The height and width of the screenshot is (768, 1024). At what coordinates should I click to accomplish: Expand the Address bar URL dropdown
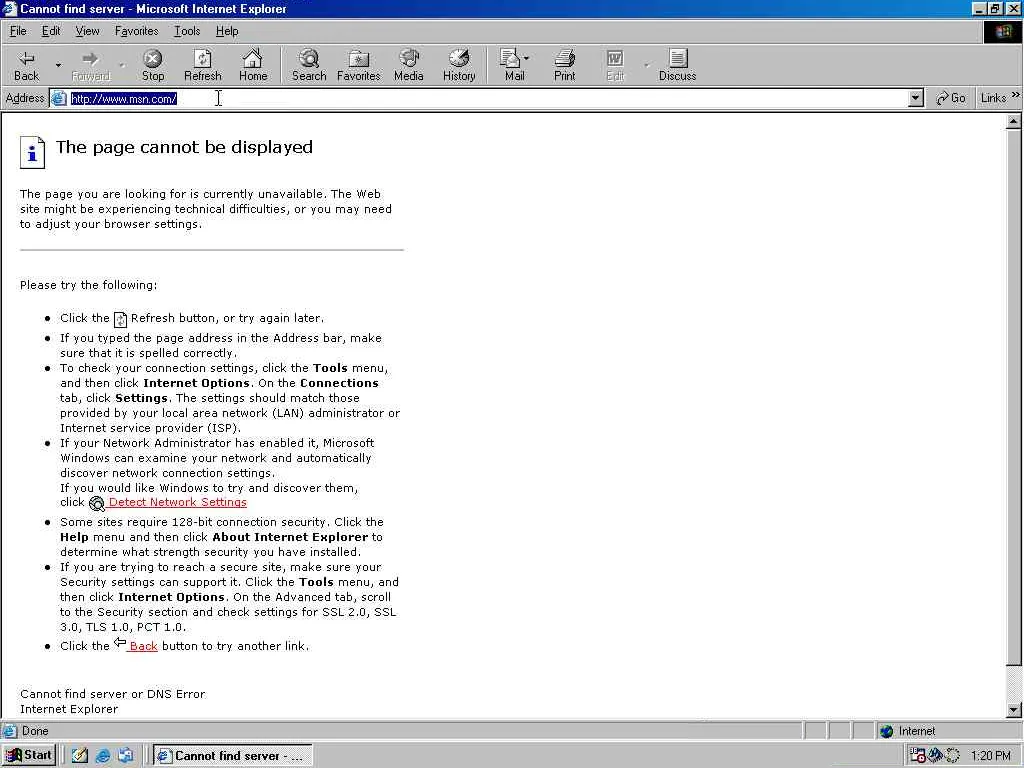(916, 99)
